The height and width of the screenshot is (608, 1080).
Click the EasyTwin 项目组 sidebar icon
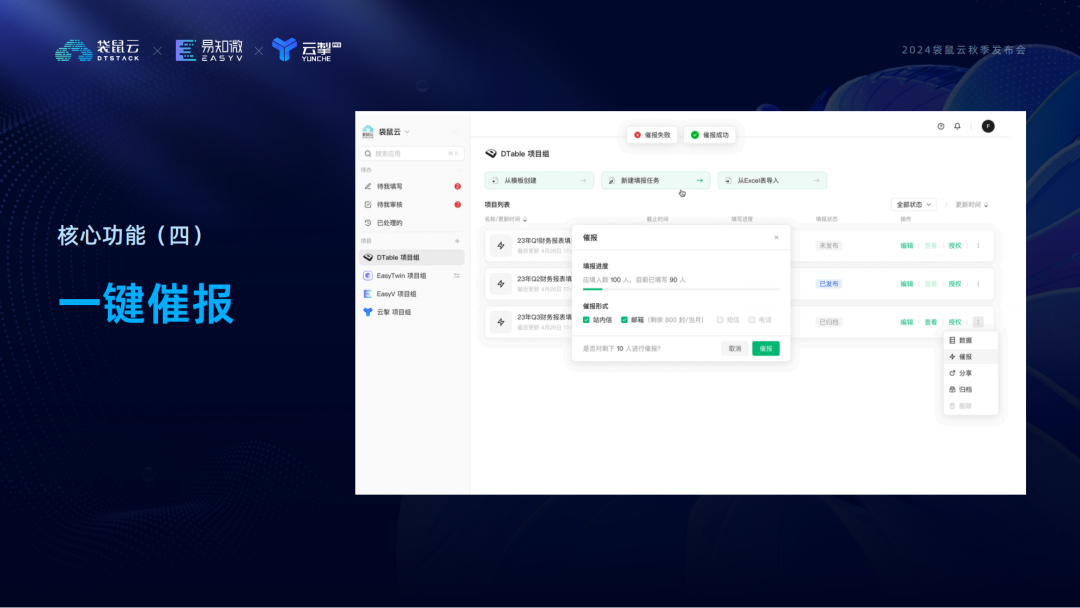(x=366, y=274)
